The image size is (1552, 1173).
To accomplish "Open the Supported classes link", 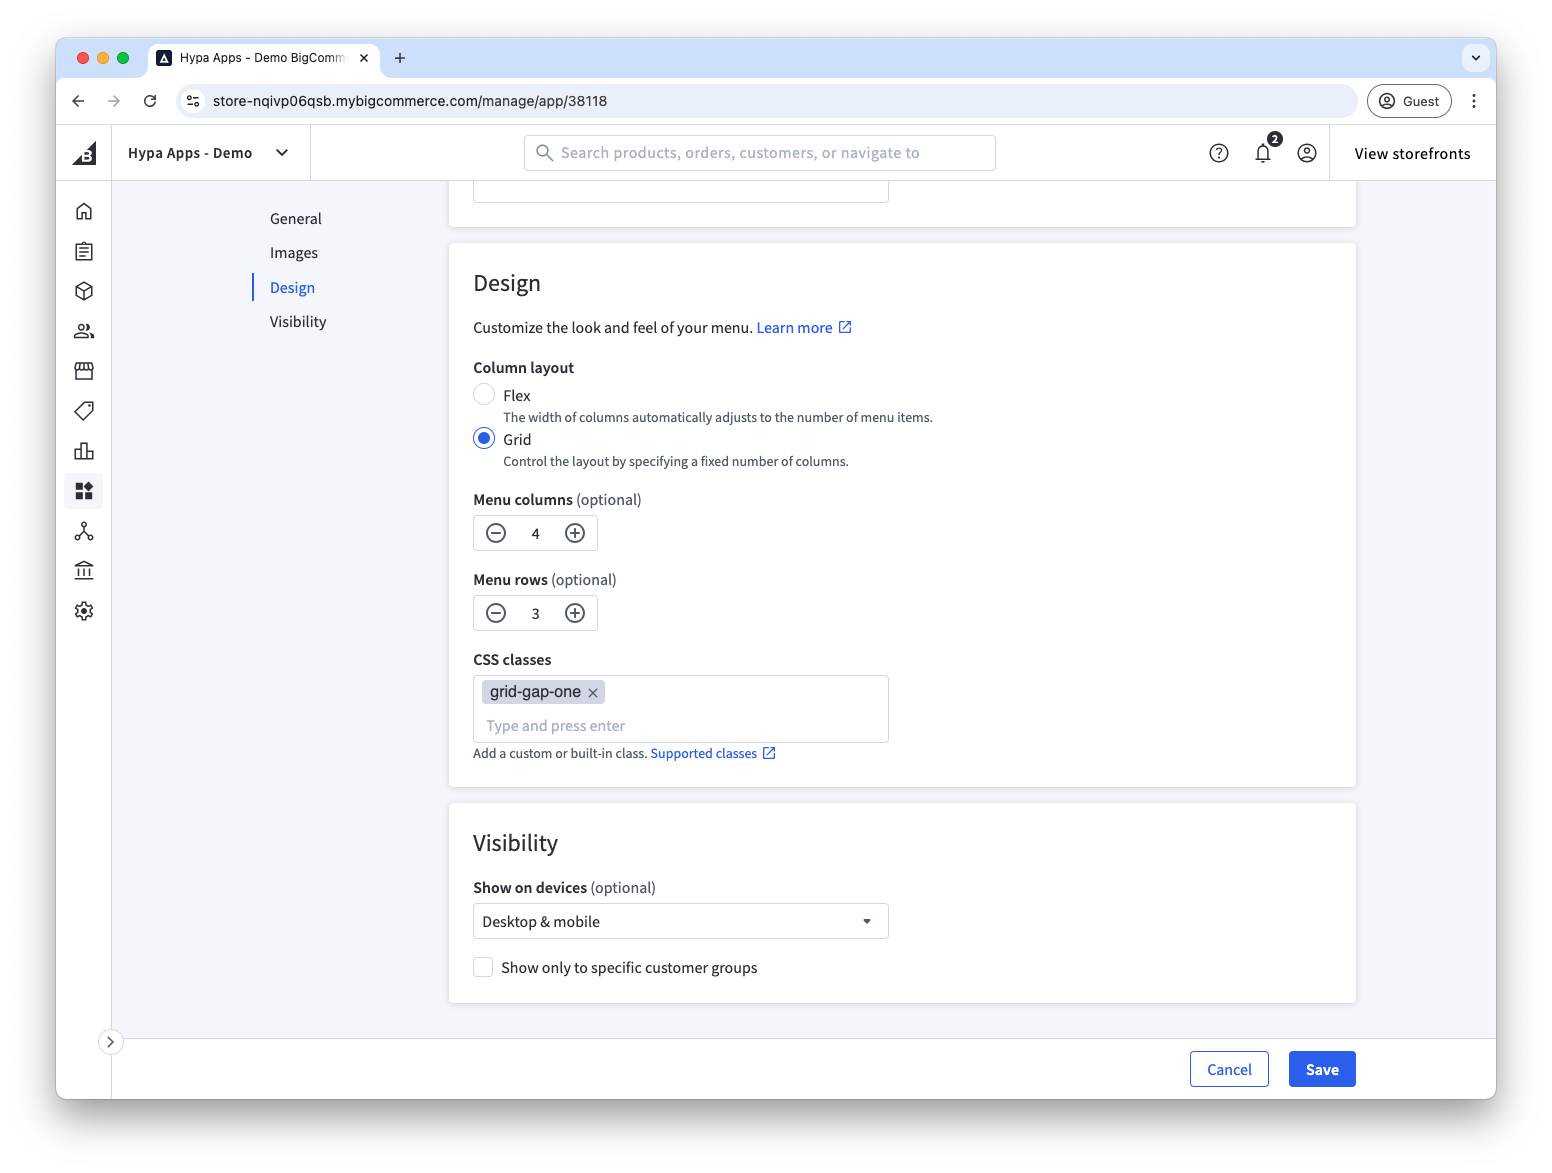I will click(713, 753).
